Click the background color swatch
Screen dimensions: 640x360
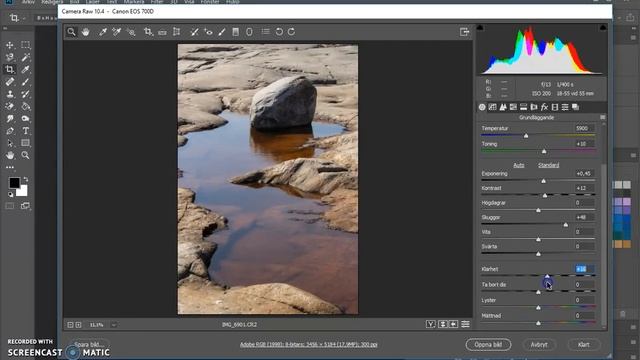click(22, 191)
